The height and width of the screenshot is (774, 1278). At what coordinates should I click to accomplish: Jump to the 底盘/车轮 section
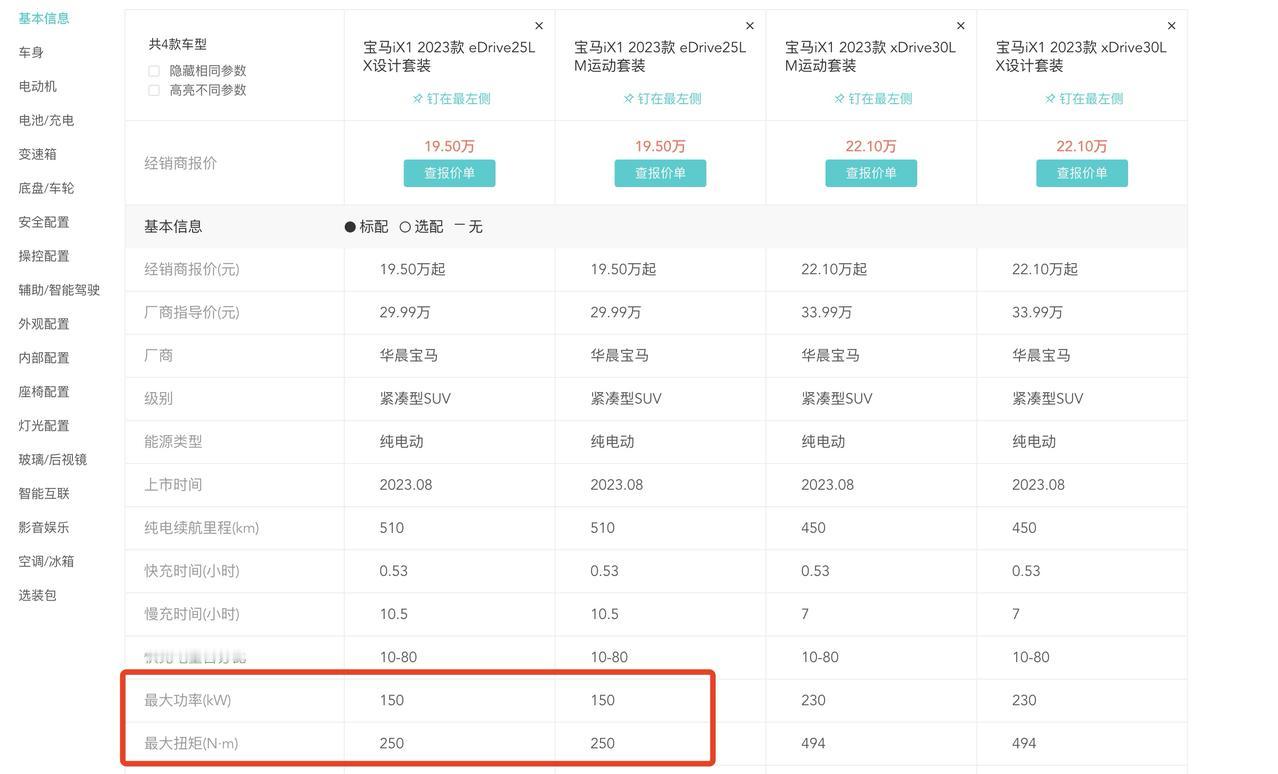(46, 188)
